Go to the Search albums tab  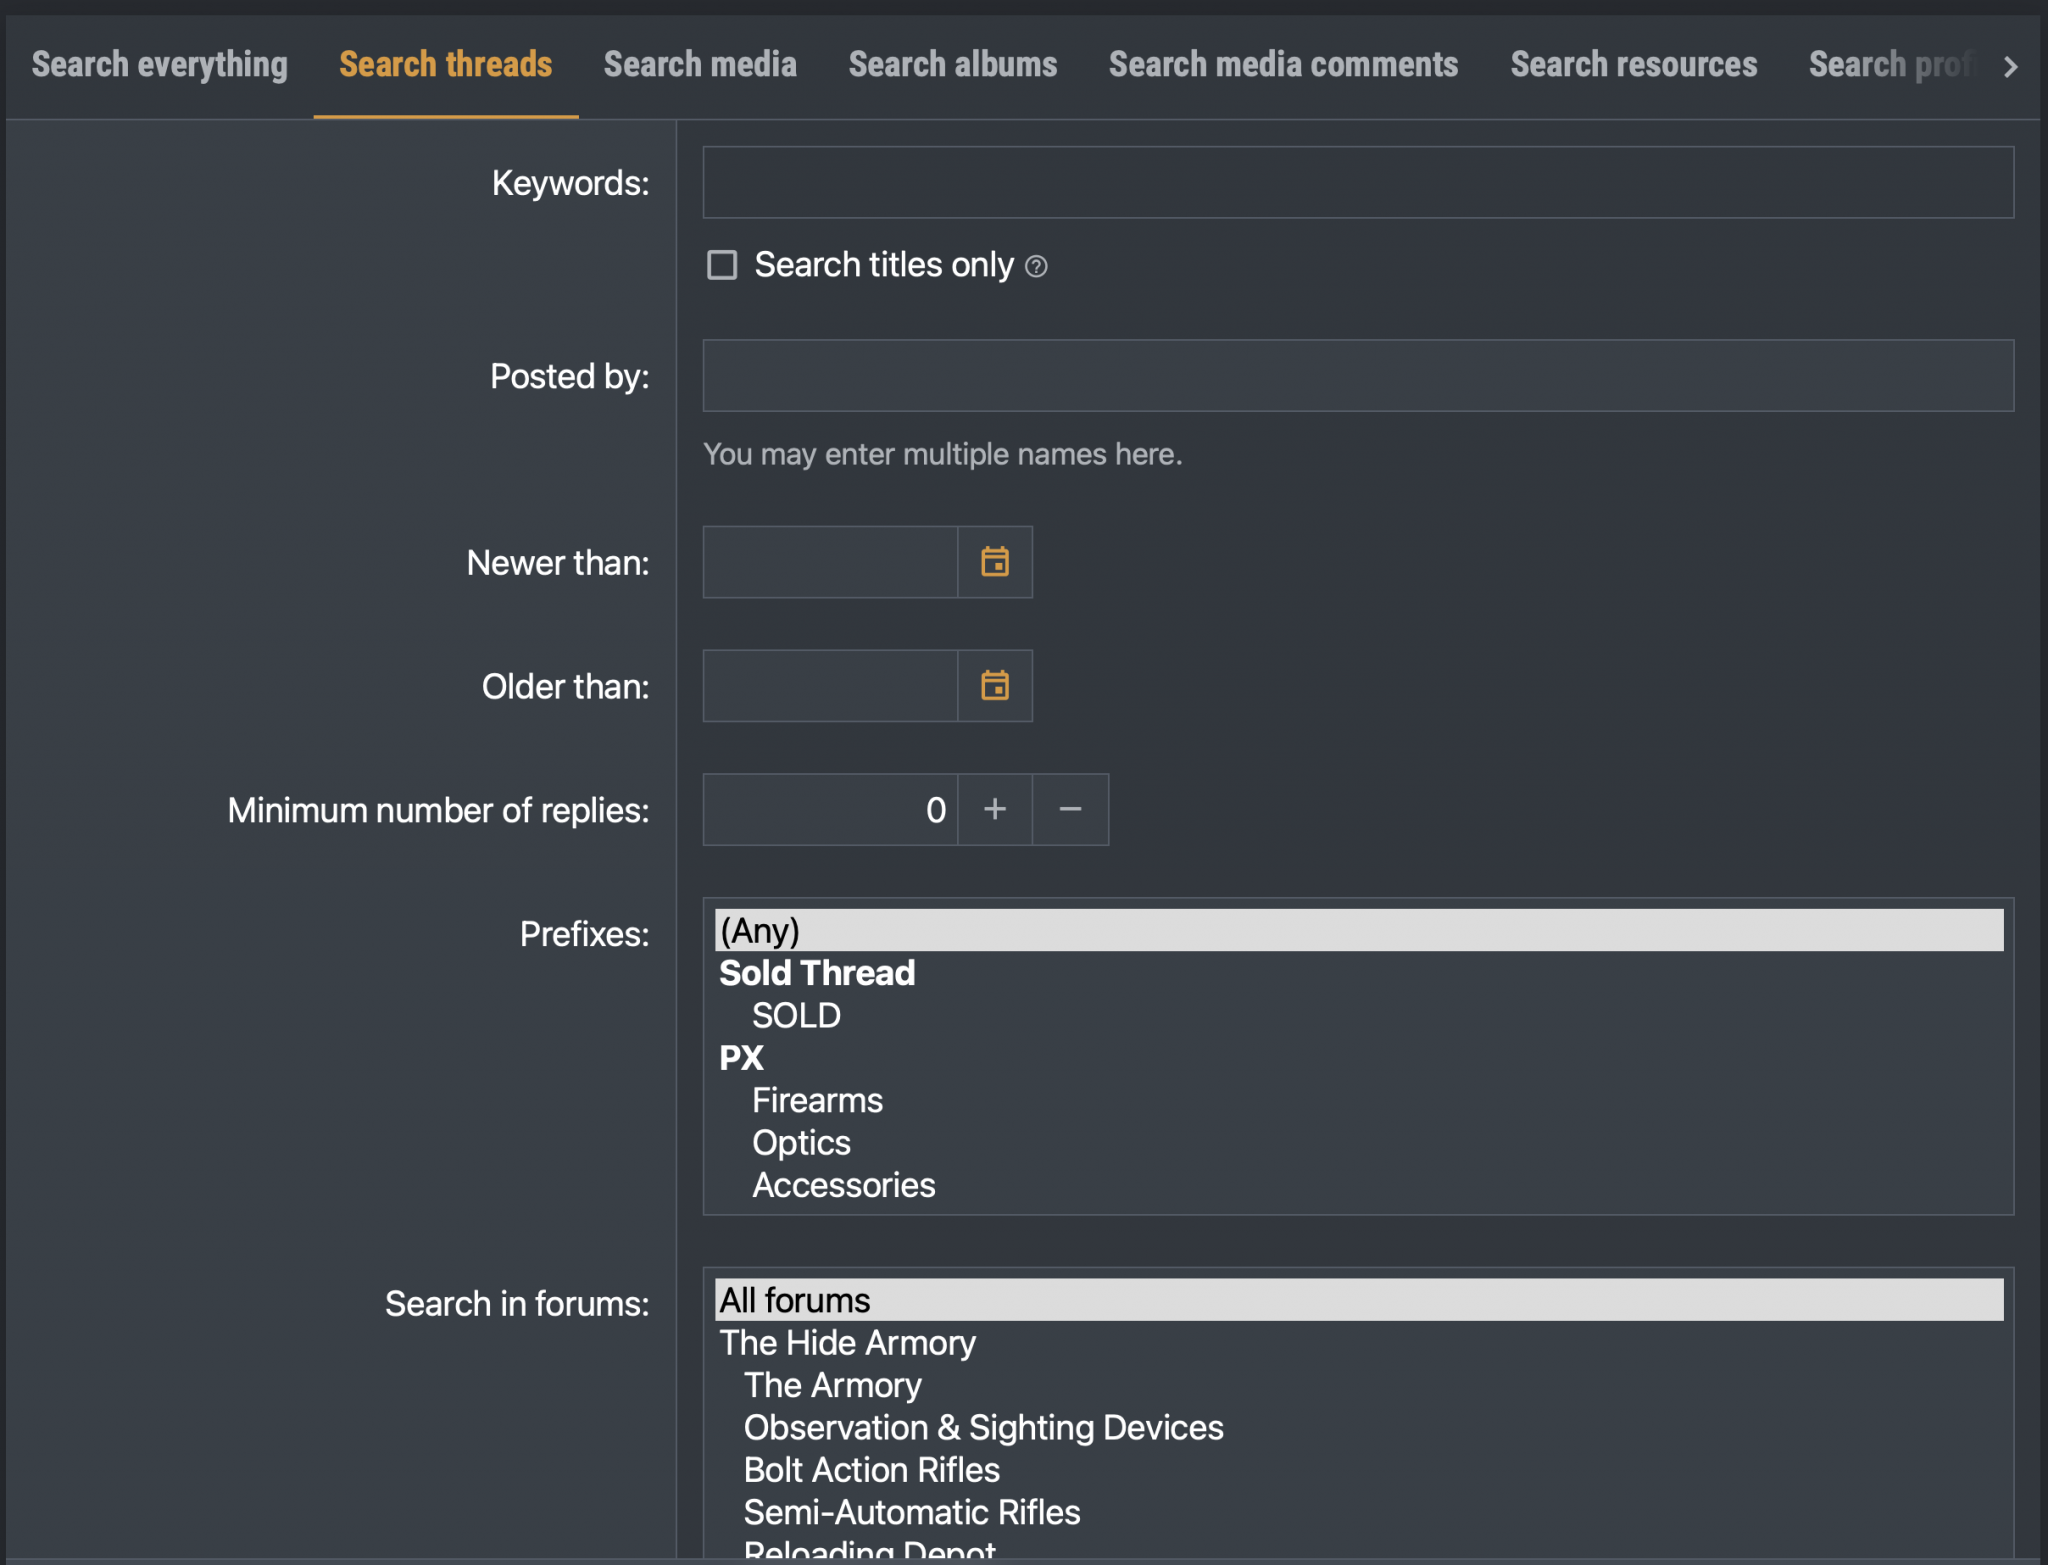click(x=952, y=65)
